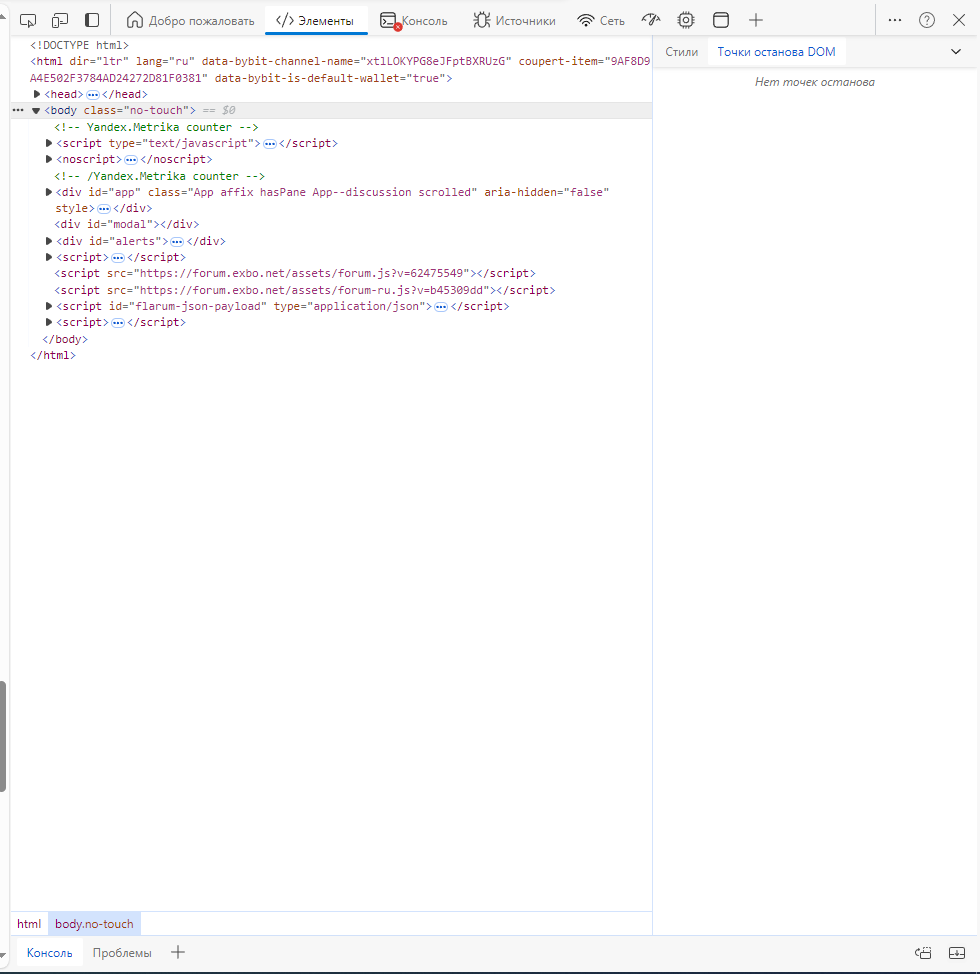Open the Консоль drawer tab
The width and height of the screenshot is (980, 974).
[49, 953]
